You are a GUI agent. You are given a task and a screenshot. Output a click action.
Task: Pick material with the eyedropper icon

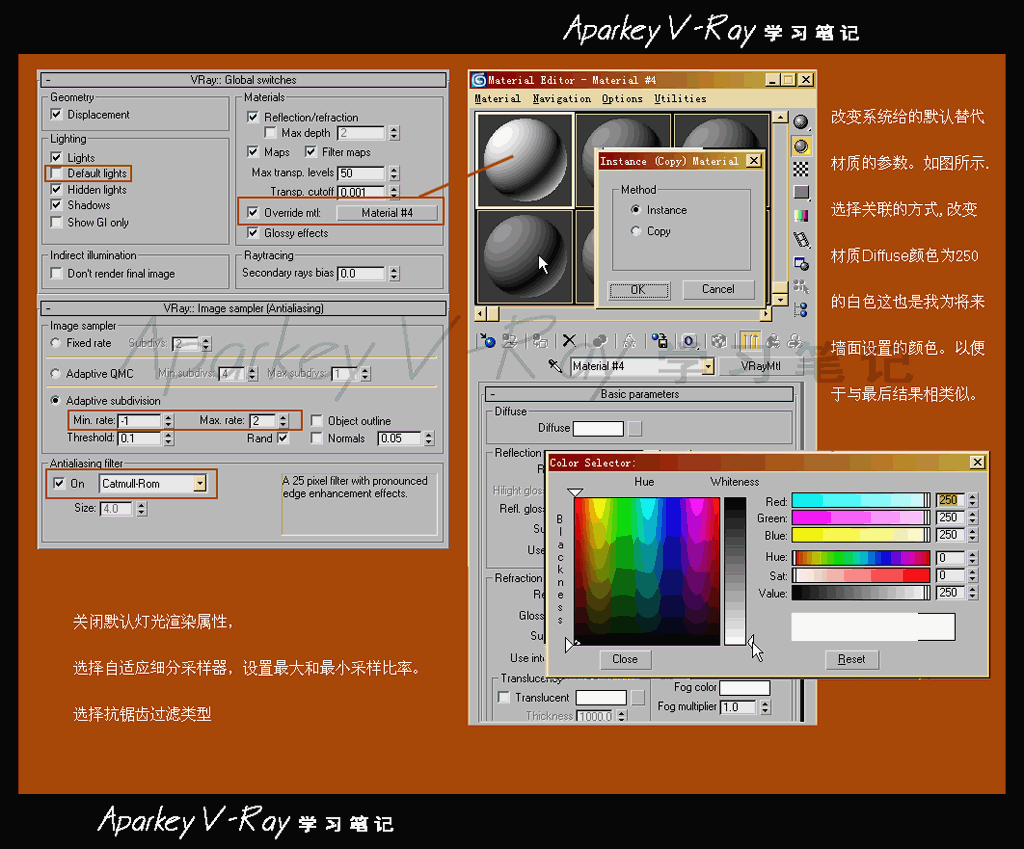click(x=555, y=366)
